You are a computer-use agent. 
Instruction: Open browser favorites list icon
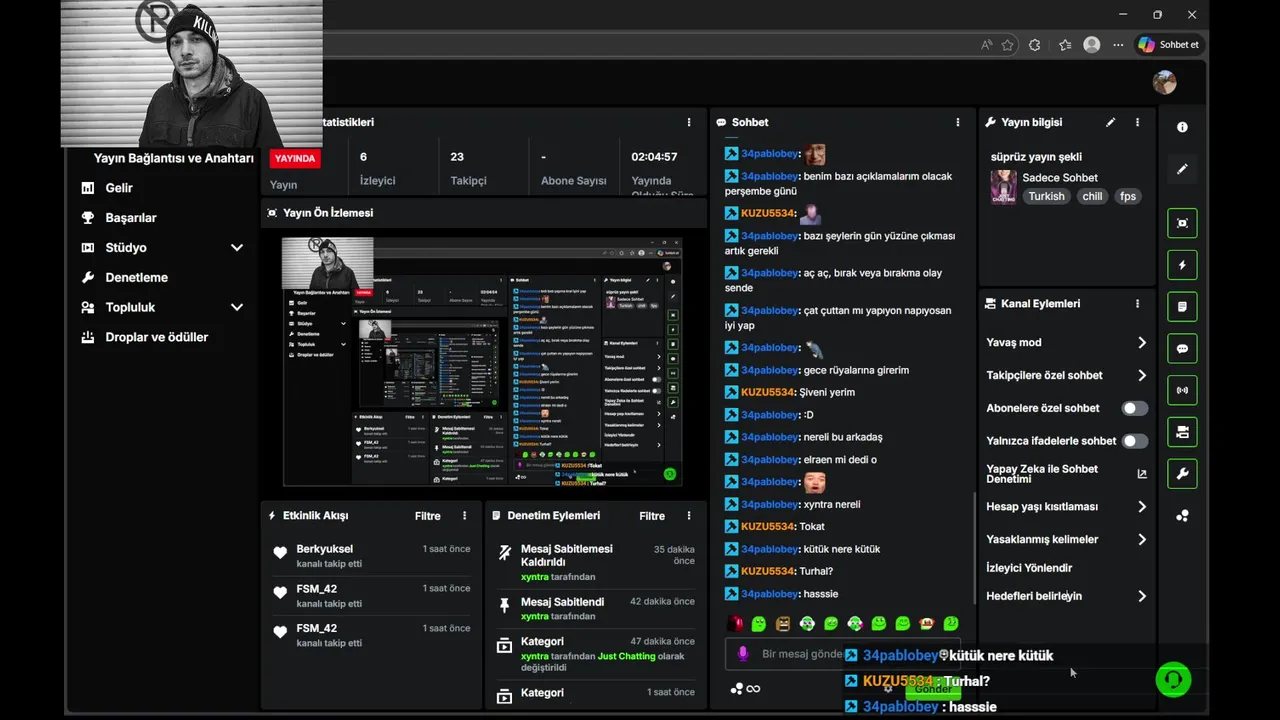click(x=1065, y=45)
